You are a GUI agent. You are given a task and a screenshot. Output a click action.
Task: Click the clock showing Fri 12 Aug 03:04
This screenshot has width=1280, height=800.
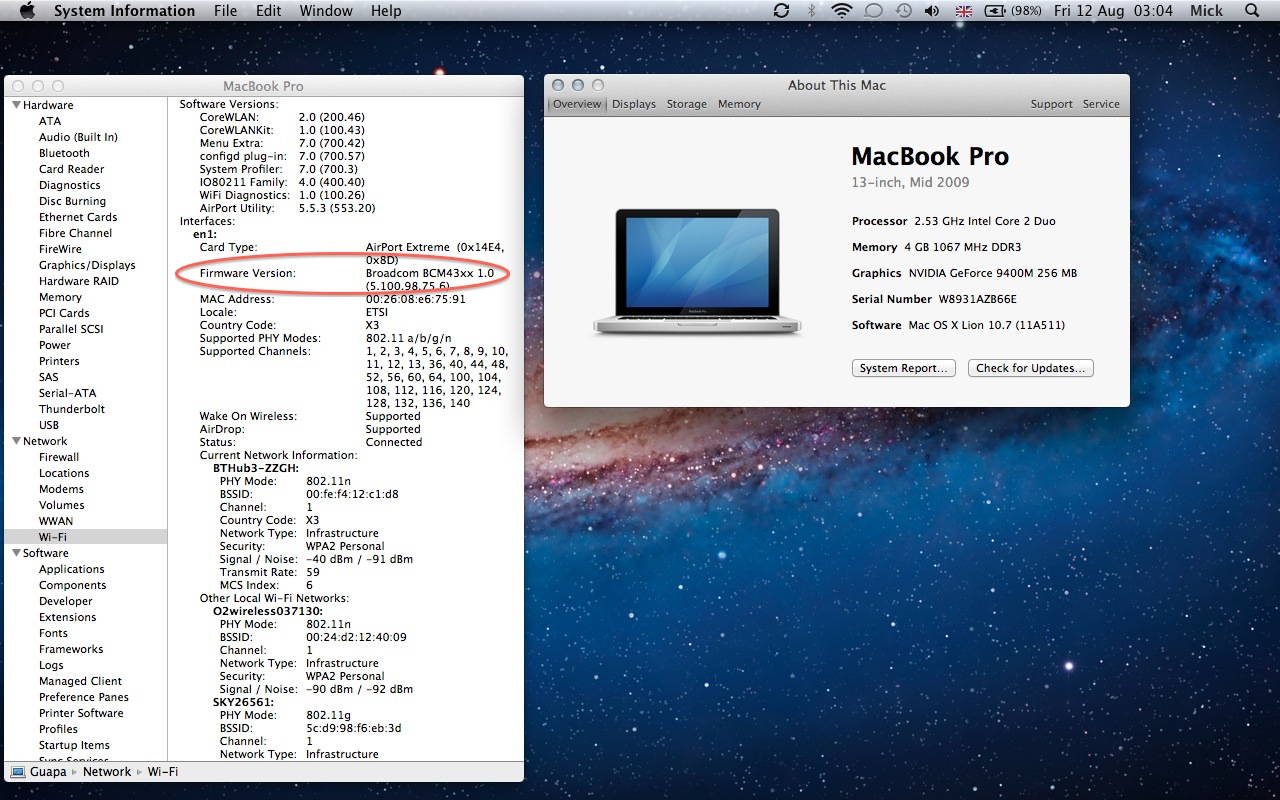point(1113,11)
